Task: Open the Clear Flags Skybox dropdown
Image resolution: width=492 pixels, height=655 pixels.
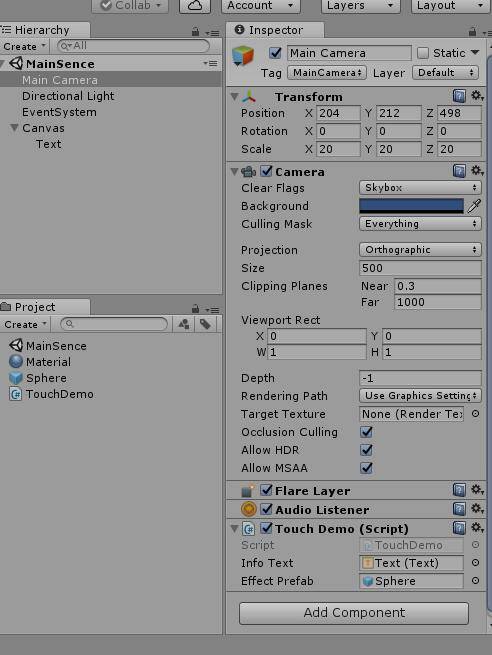Action: tap(420, 188)
